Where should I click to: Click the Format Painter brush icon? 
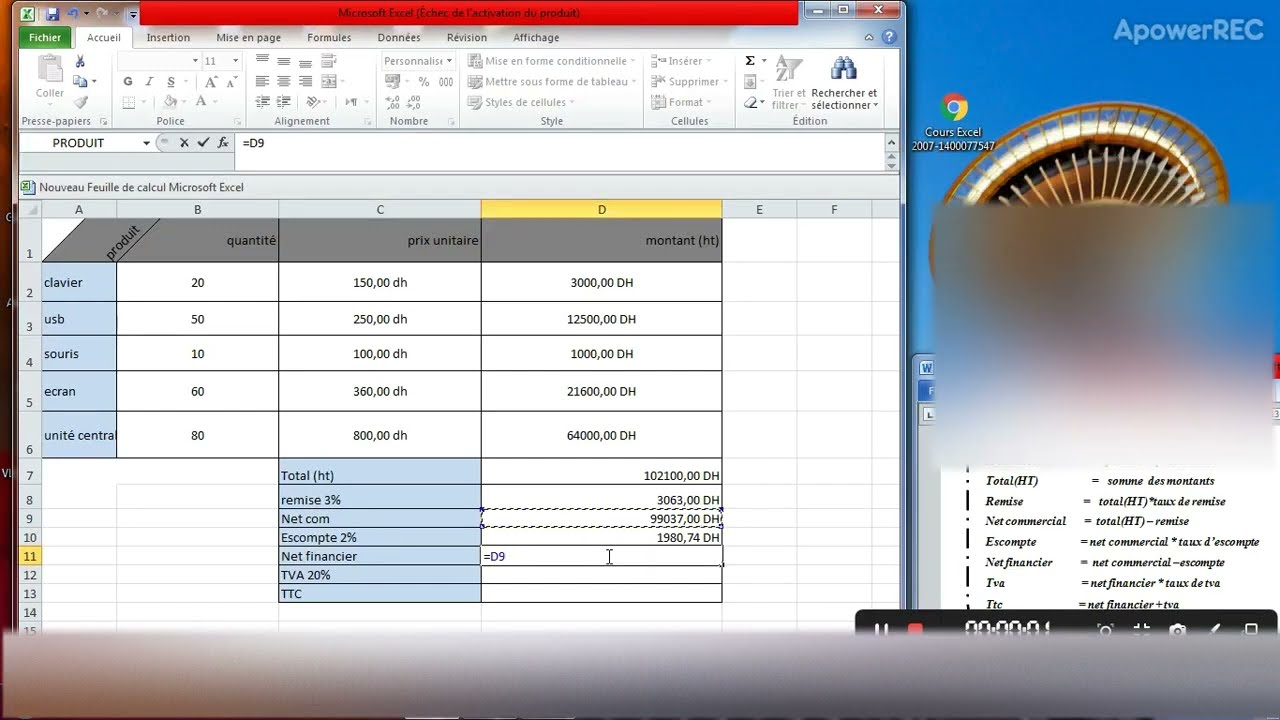(x=80, y=102)
